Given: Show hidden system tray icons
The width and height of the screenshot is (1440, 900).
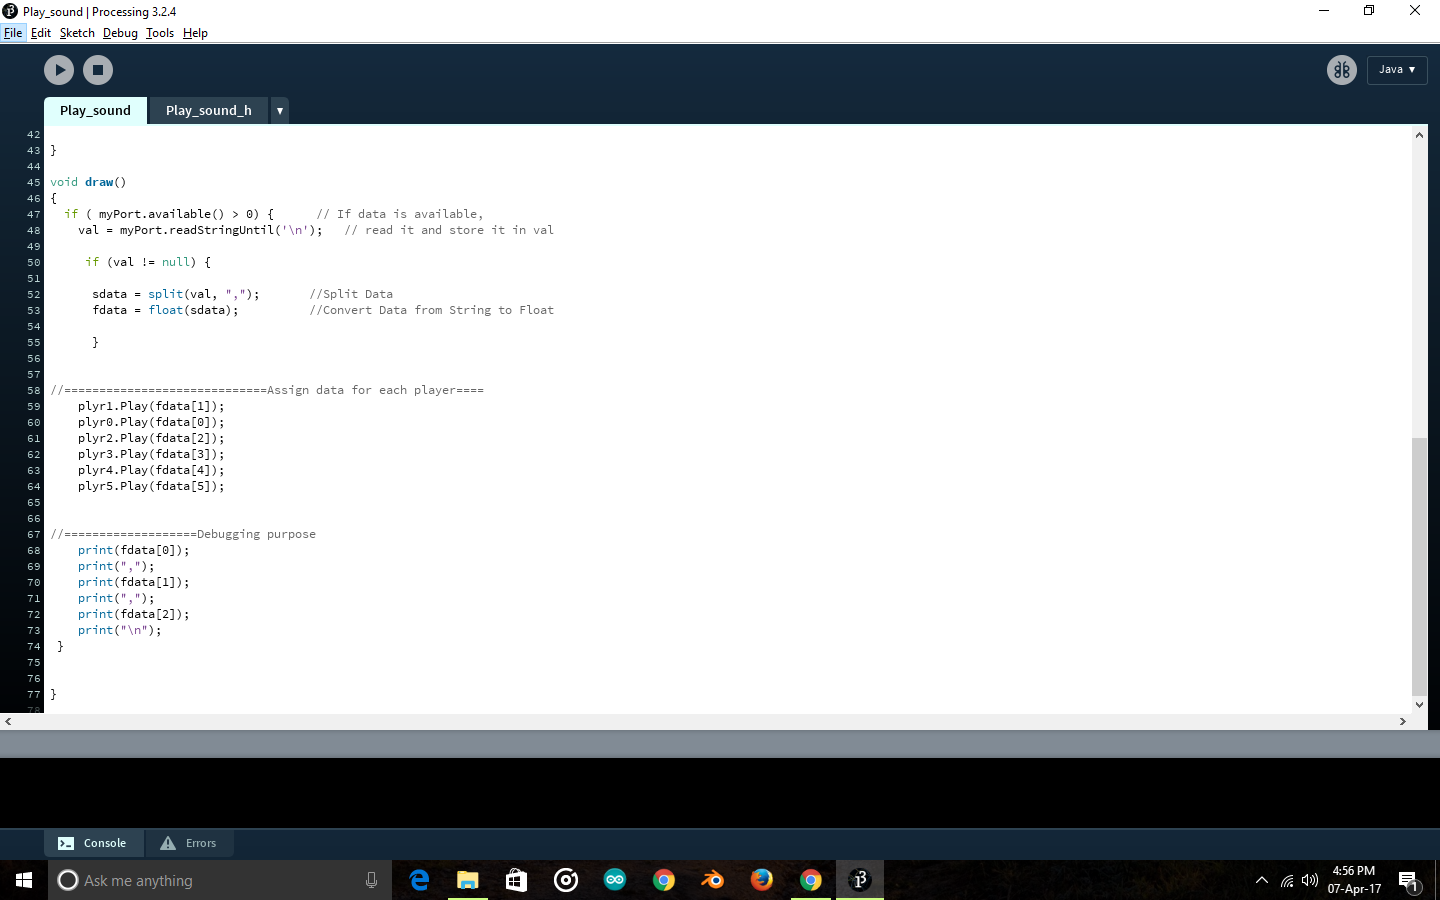Looking at the screenshot, I should [1262, 880].
